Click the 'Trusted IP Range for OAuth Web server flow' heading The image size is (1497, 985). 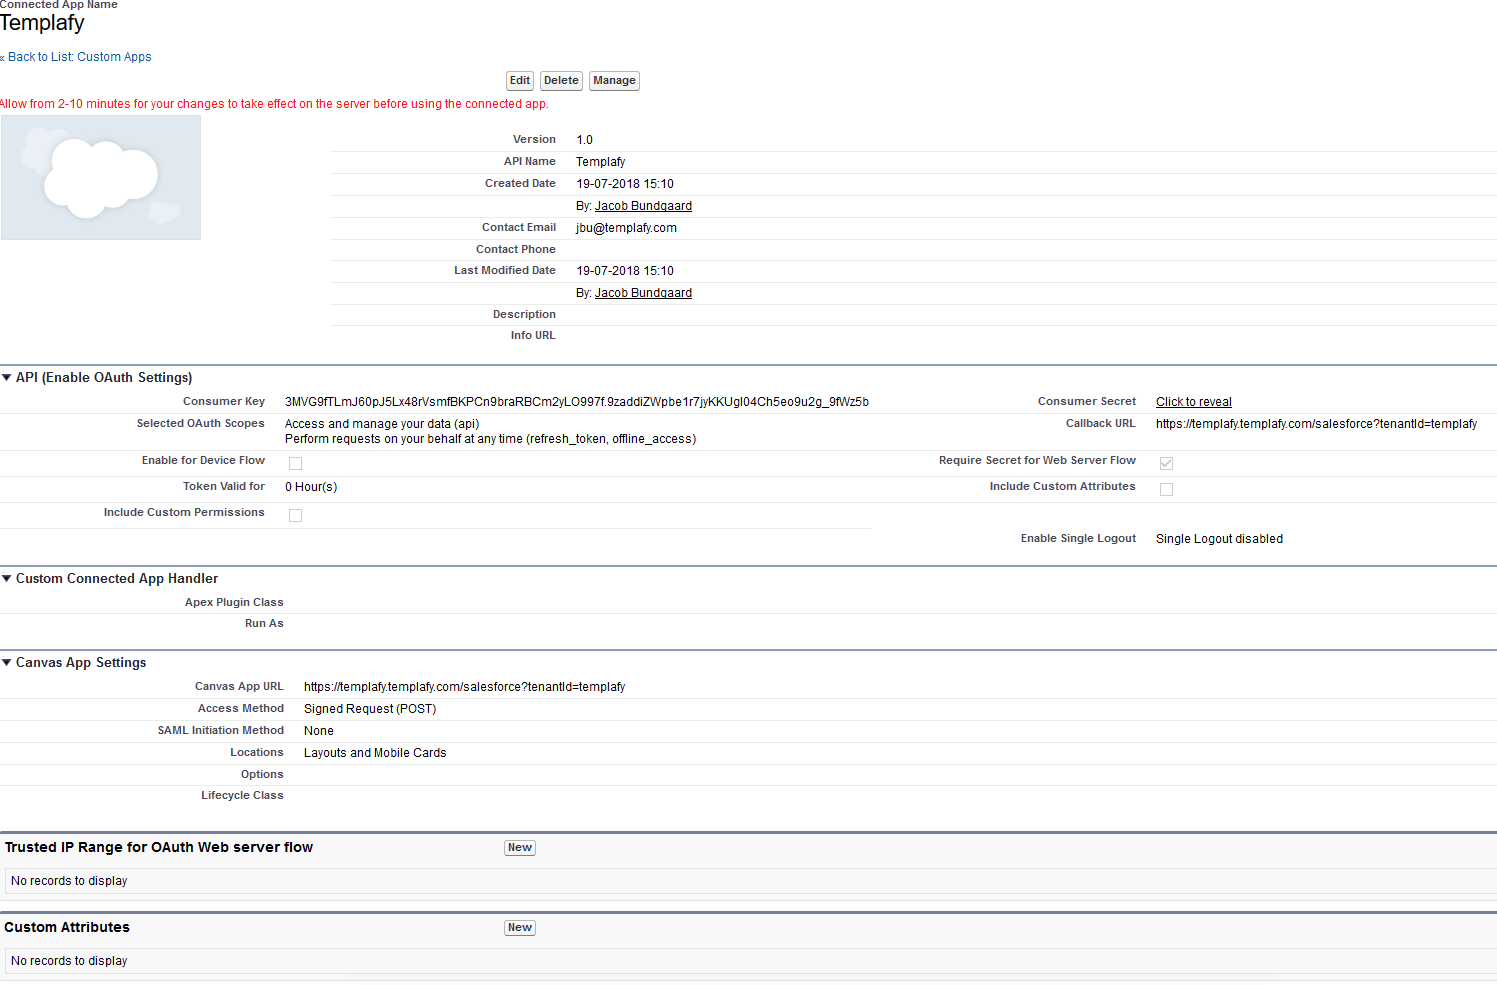159,848
